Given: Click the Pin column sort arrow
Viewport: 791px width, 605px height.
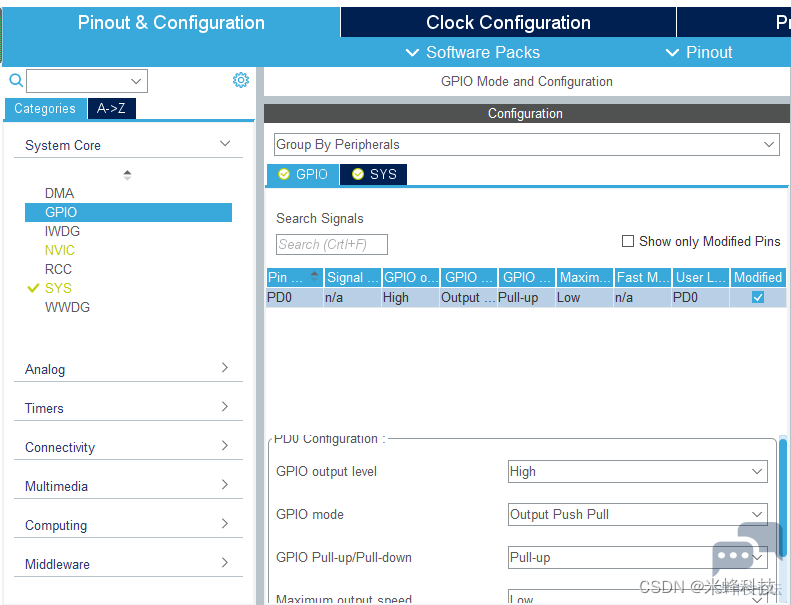Looking at the screenshot, I should (314, 276).
